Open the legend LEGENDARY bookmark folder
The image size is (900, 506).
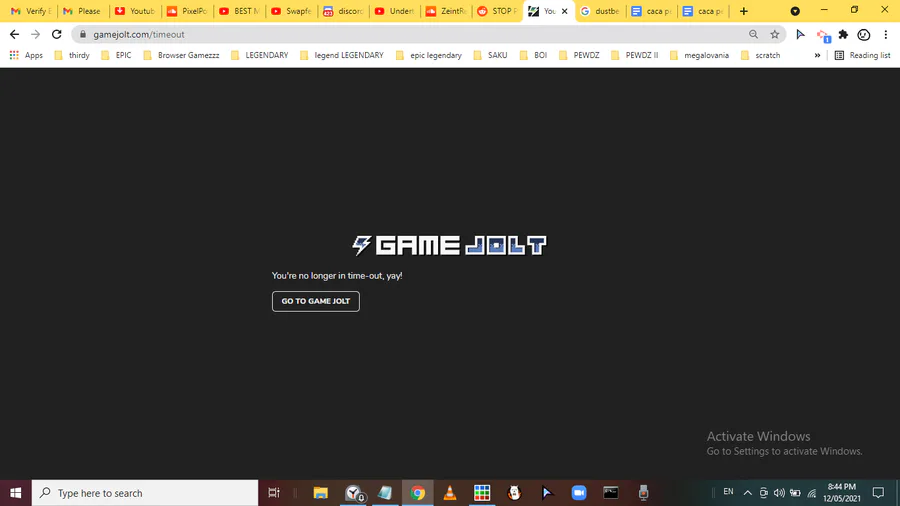[x=342, y=55]
